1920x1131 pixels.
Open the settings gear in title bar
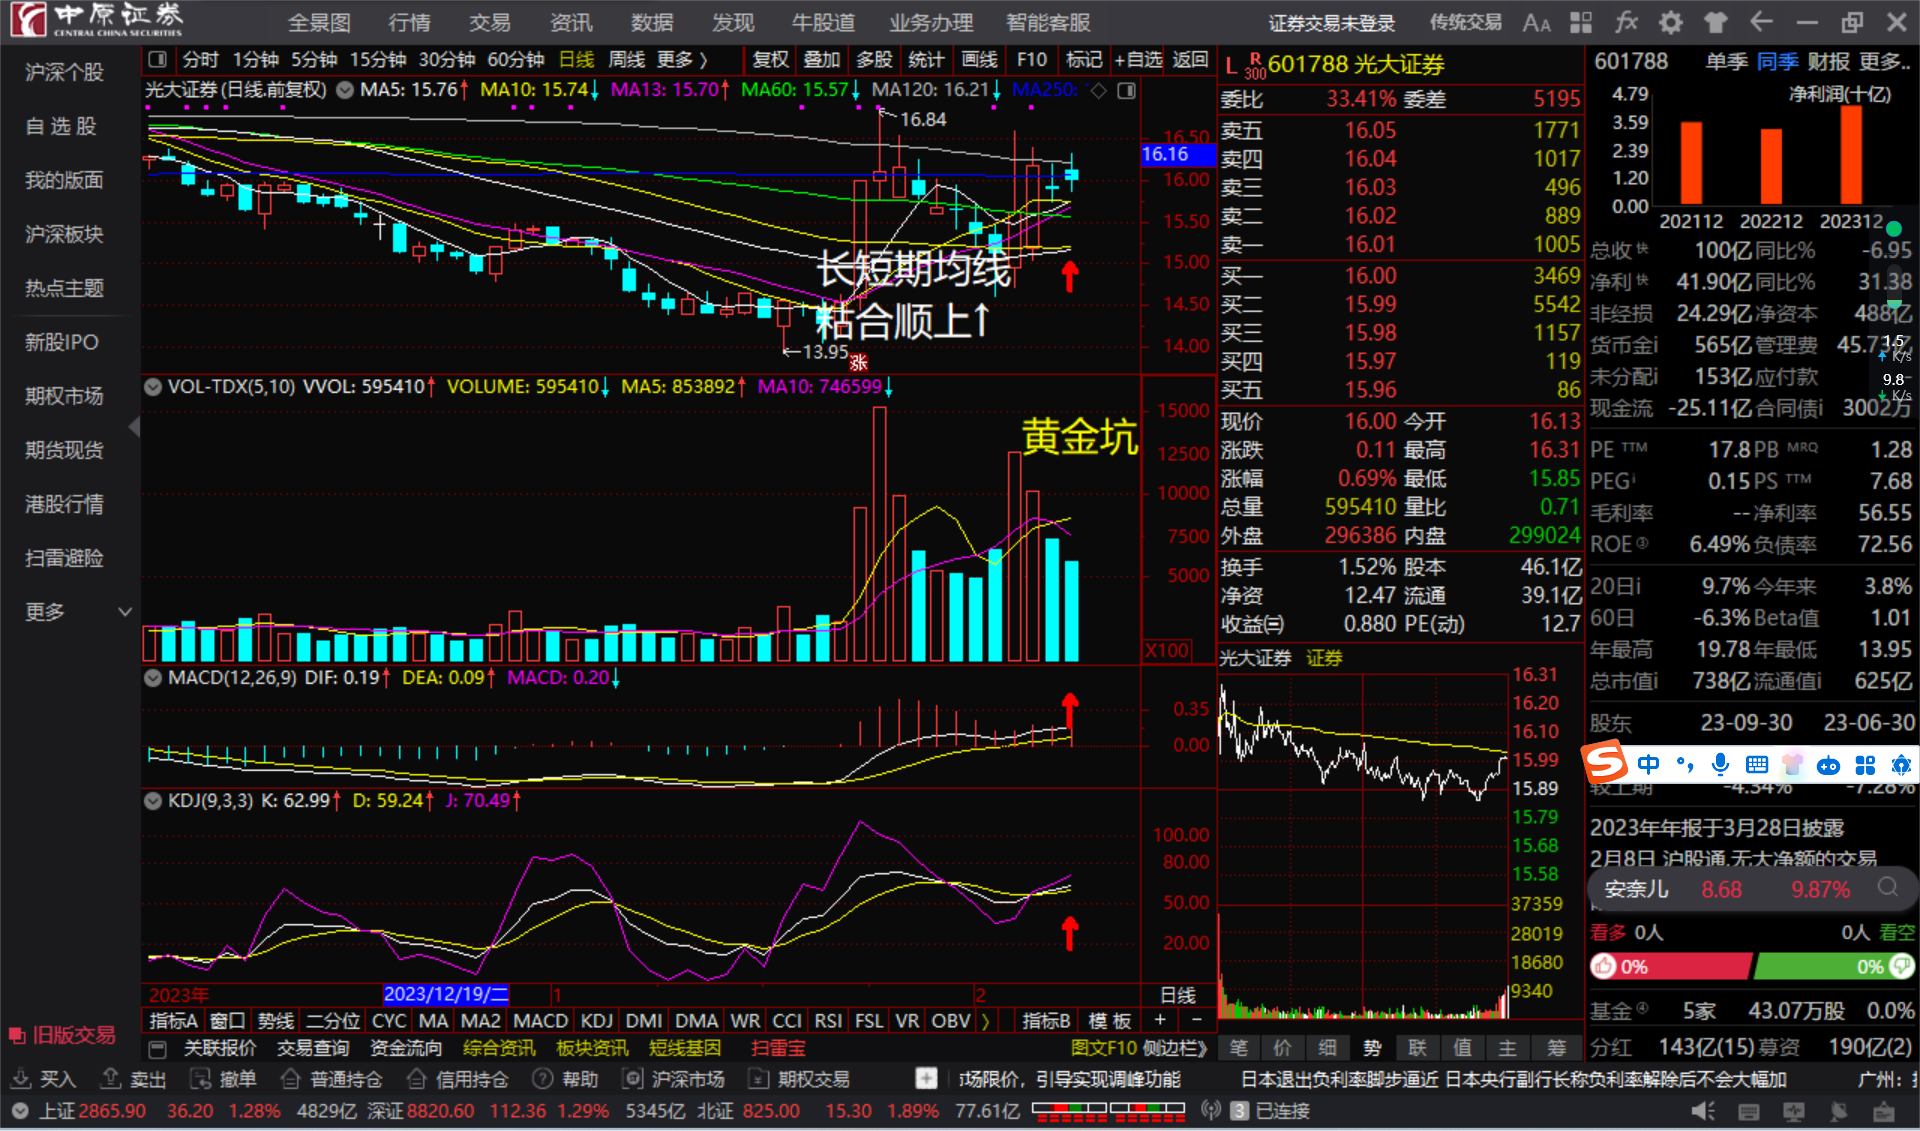[x=1670, y=22]
